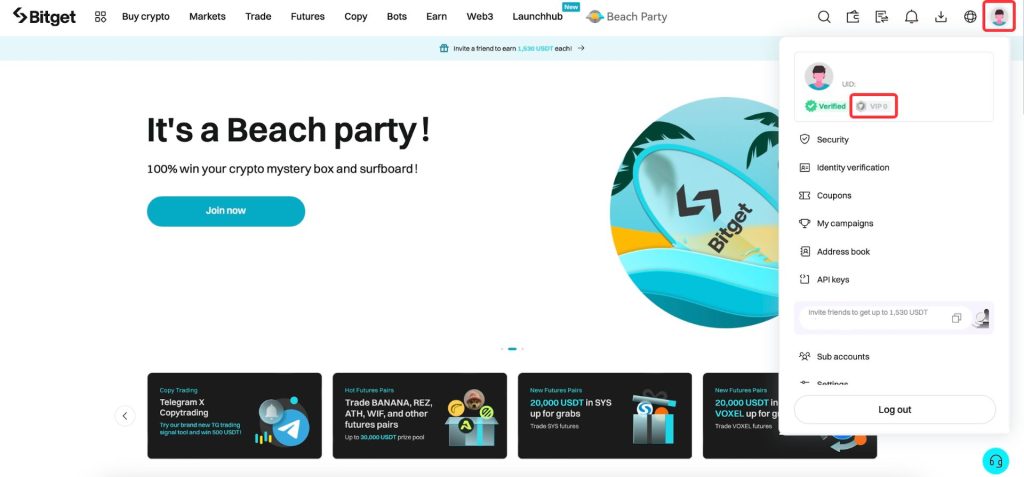Image resolution: width=1024 pixels, height=477 pixels.
Task: Open the Launchhub menu item
Action: click(x=537, y=17)
